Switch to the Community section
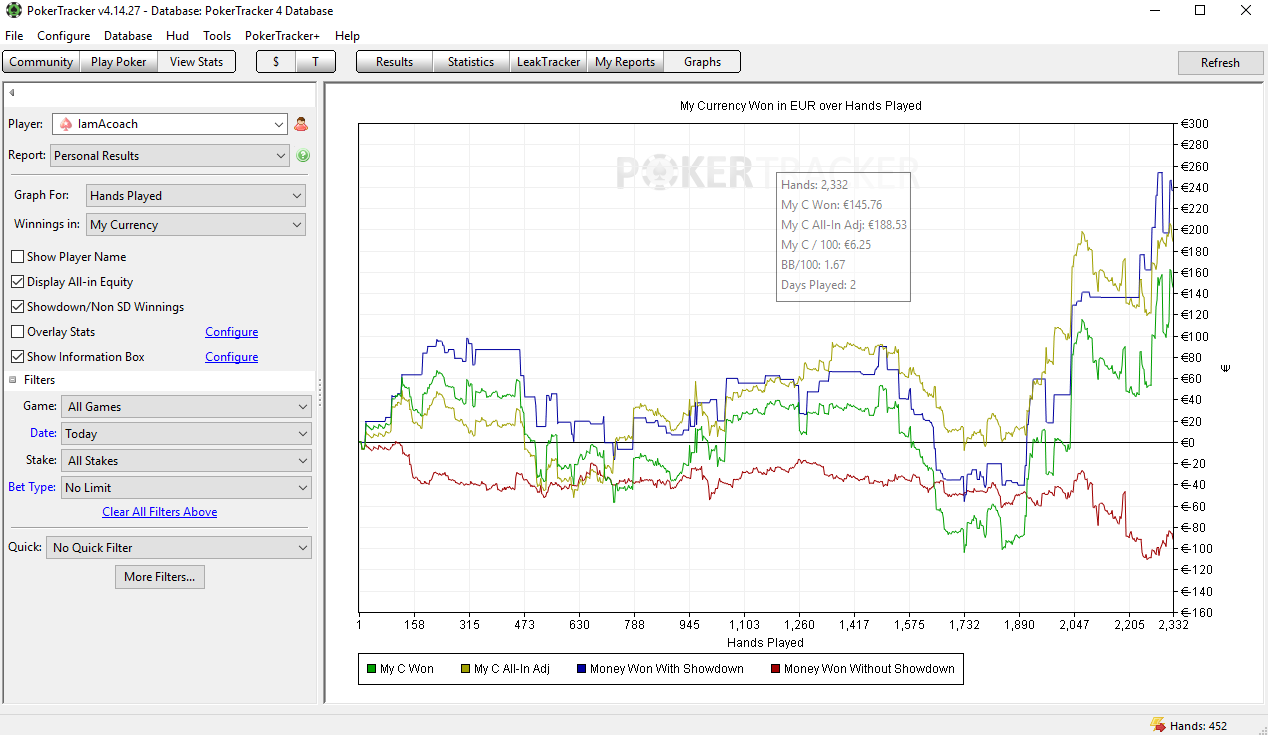The height and width of the screenshot is (735, 1268). pos(41,62)
